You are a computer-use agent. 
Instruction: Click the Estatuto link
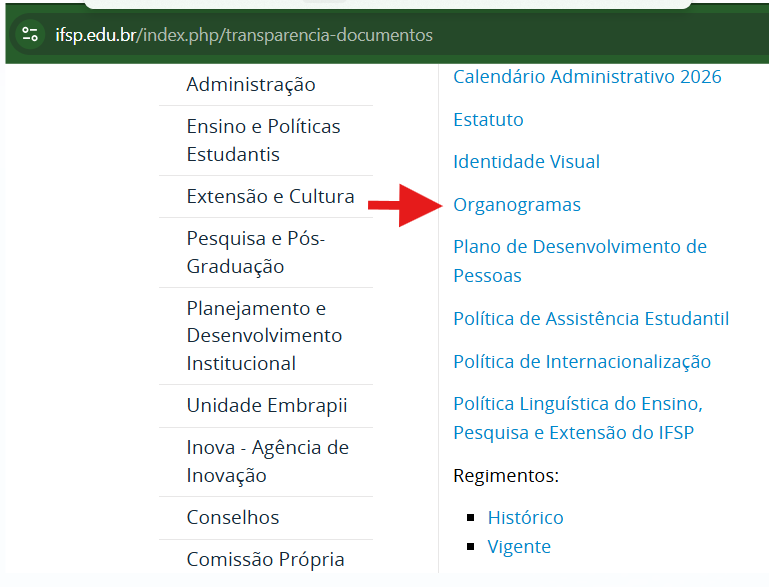(488, 120)
